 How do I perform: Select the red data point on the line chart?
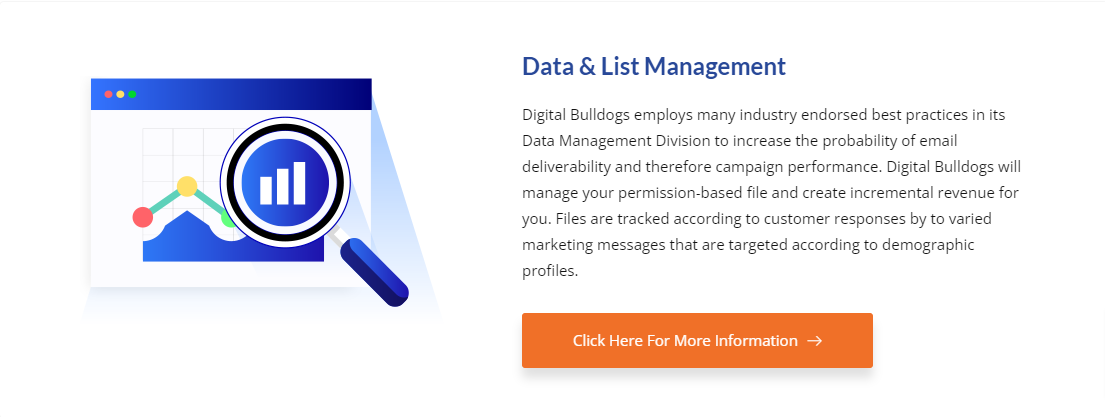(143, 217)
